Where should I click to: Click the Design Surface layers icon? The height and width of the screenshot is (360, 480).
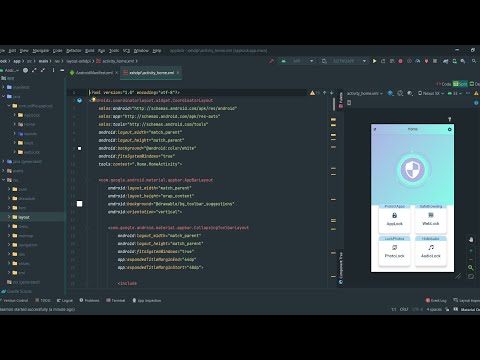[391, 93]
